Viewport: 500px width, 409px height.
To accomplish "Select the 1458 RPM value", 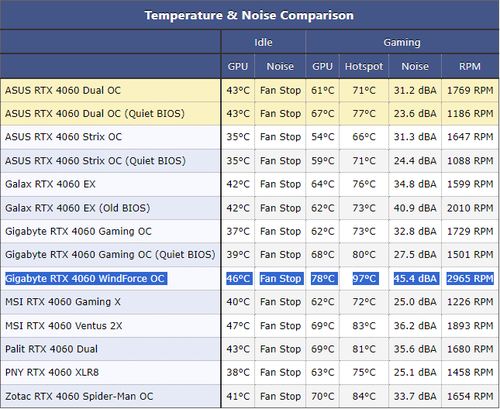I will pos(470,372).
